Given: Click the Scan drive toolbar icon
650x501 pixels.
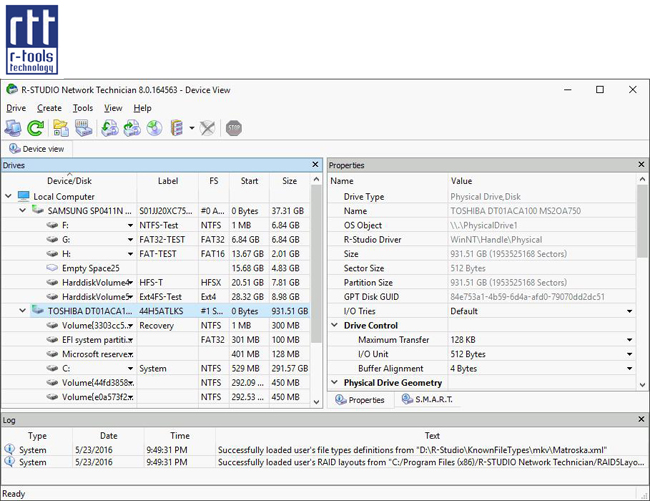Looking at the screenshot, I should (x=83, y=128).
